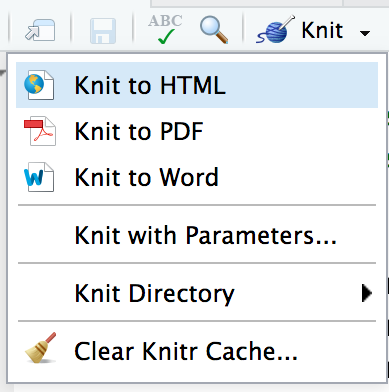
Task: Open the Knit Directory entry
Action: [197, 293]
